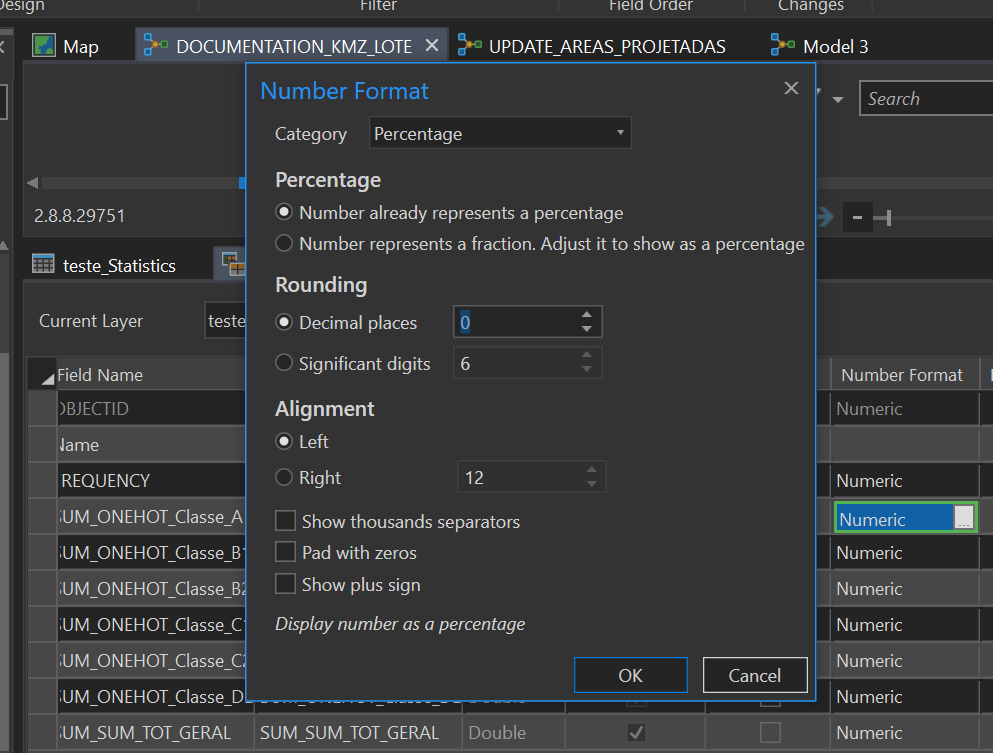
Task: Open the Category dropdown
Action: coord(500,133)
